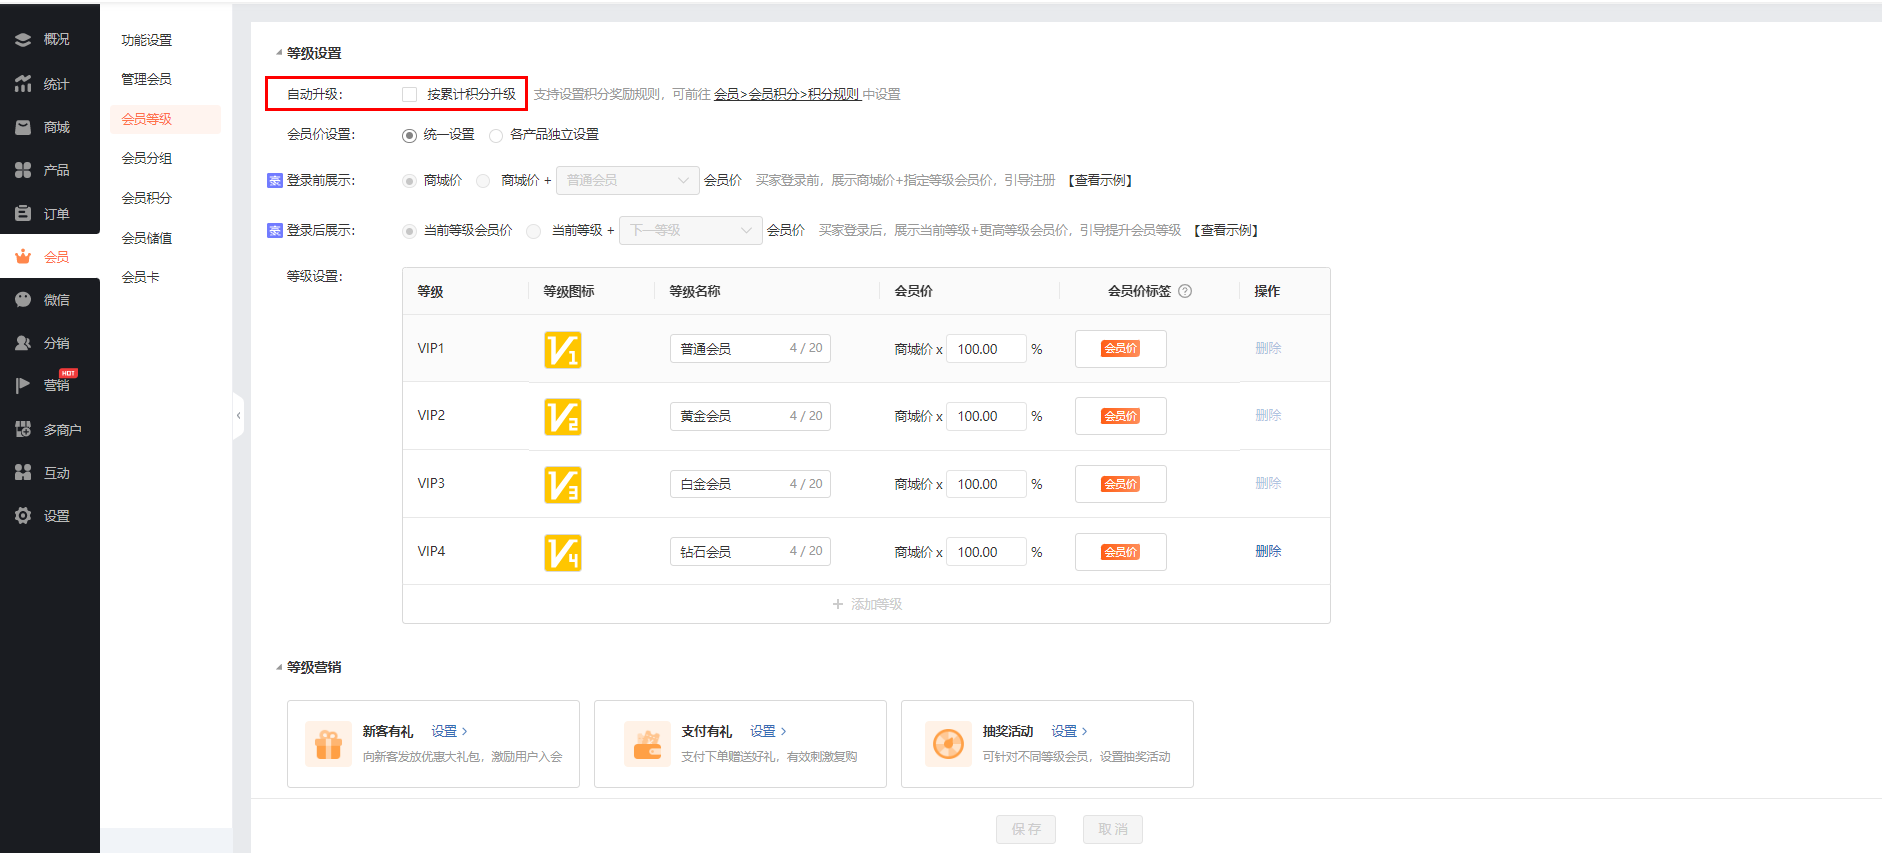Edit the 白金会员 level name field
1882x853 pixels.
point(750,483)
